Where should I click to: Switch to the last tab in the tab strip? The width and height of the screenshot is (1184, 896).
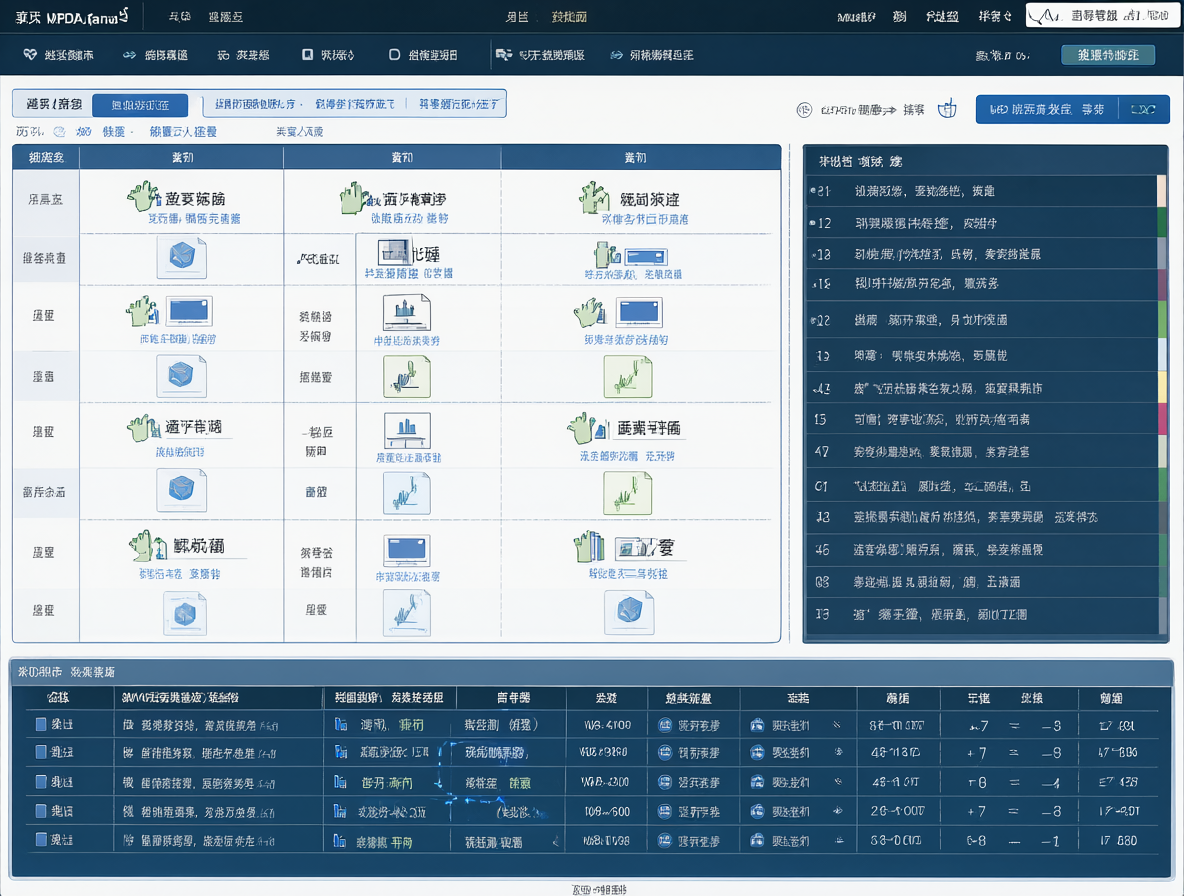click(459, 104)
